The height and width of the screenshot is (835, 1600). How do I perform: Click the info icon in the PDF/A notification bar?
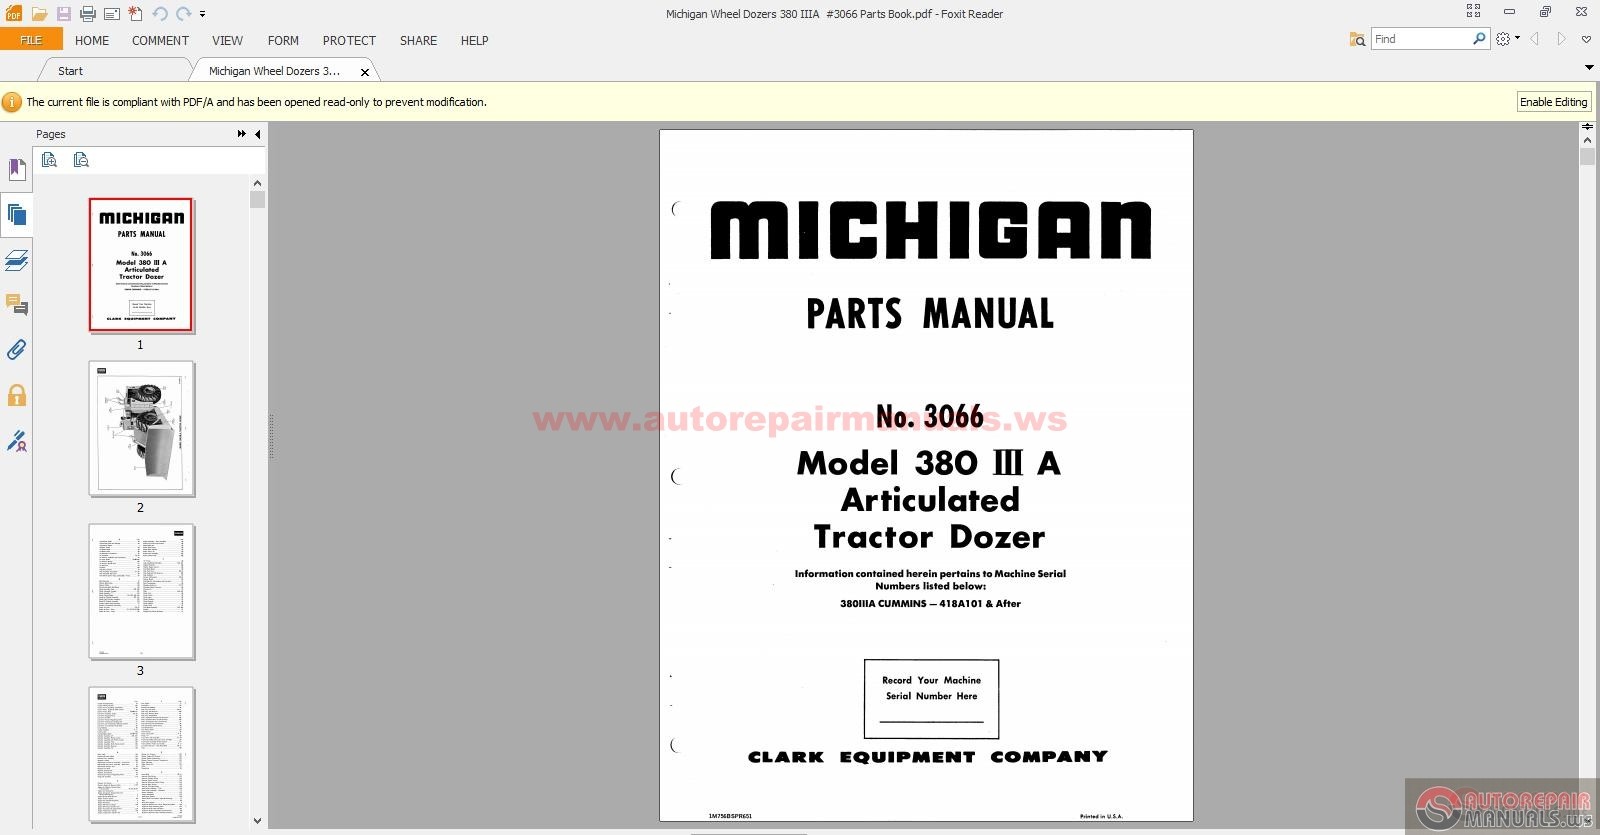pyautogui.click(x=12, y=102)
